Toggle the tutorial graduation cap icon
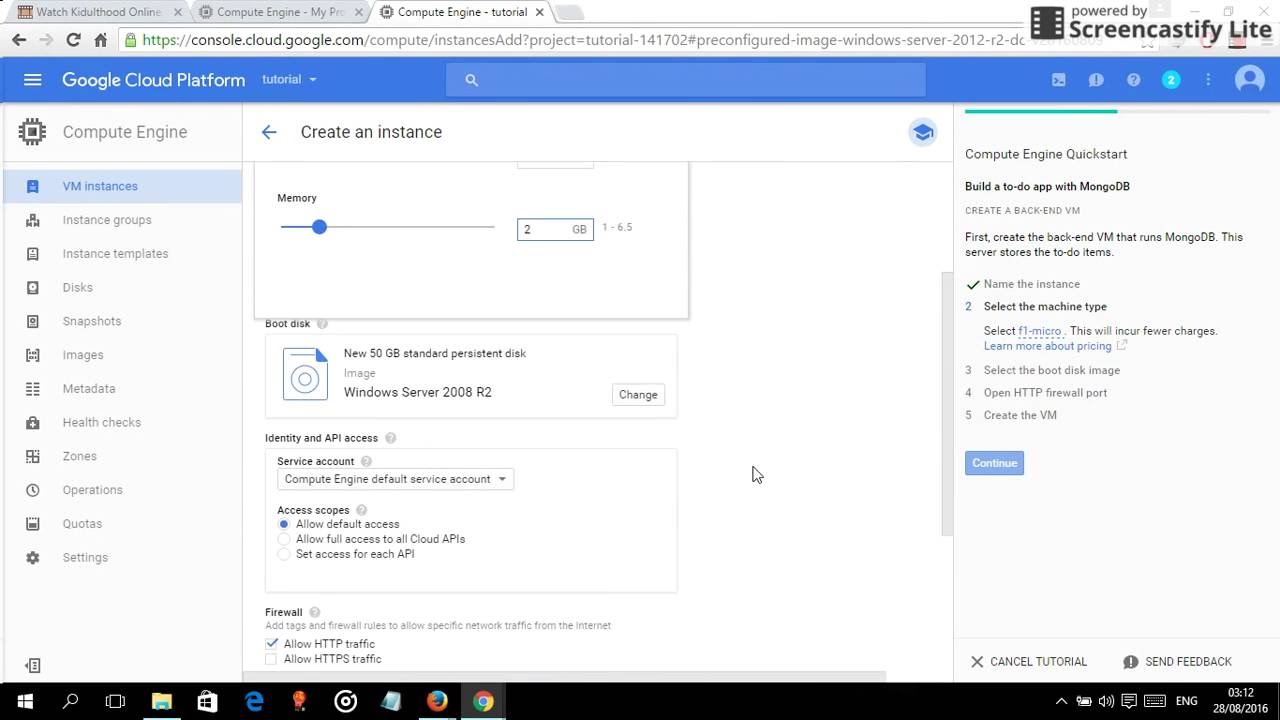 [x=922, y=132]
